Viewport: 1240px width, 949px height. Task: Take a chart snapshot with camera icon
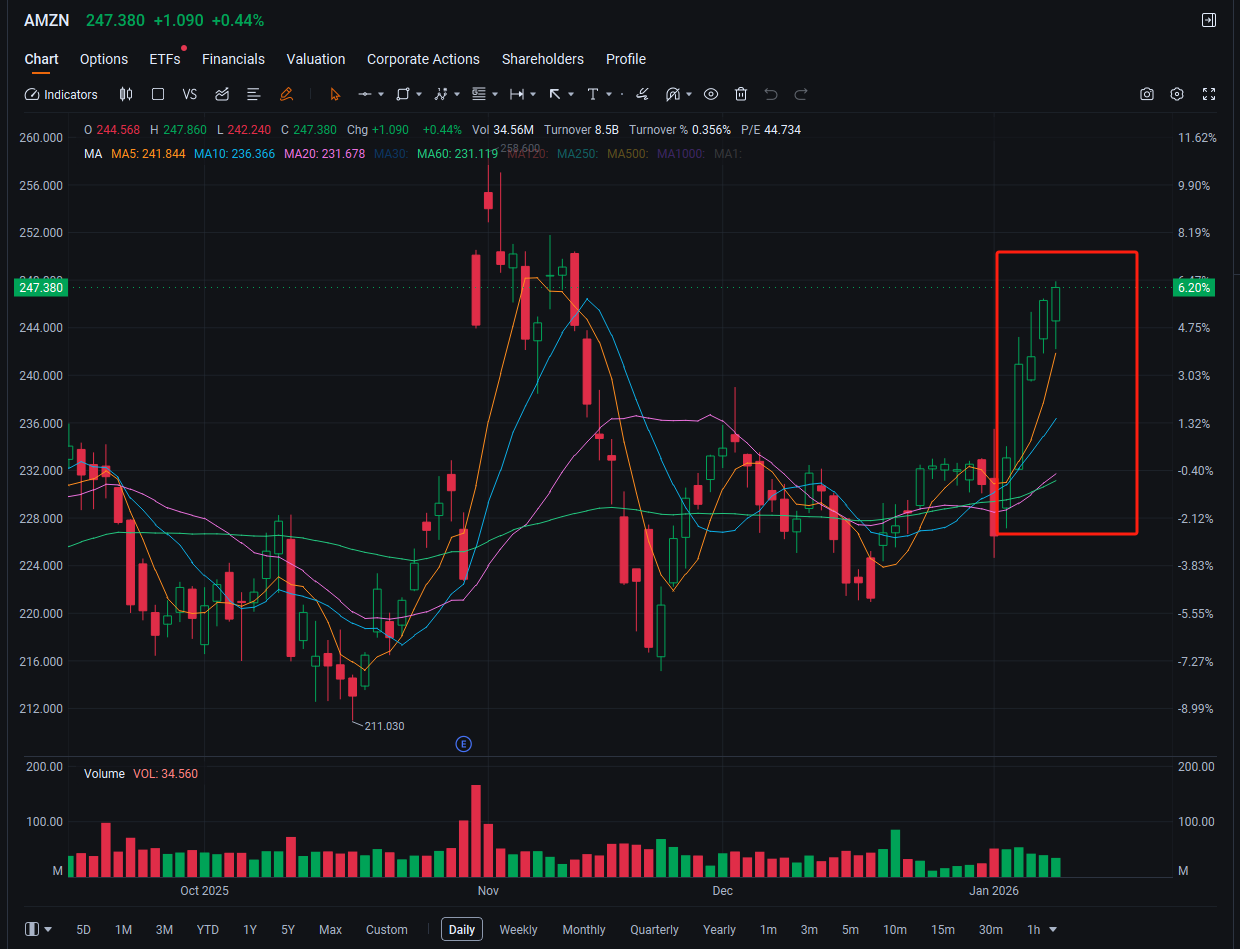1147,94
